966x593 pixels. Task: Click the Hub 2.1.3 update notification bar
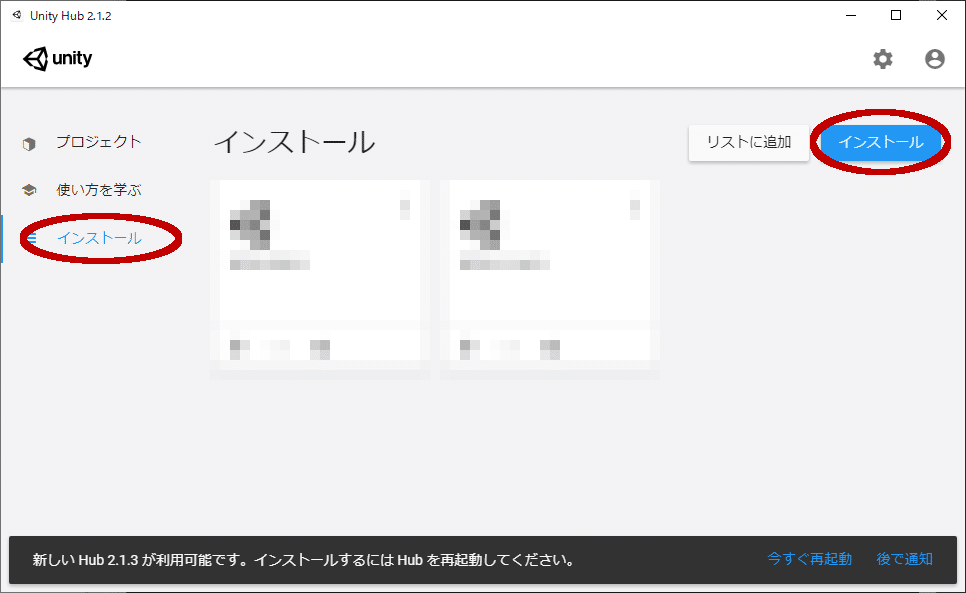coord(300,560)
